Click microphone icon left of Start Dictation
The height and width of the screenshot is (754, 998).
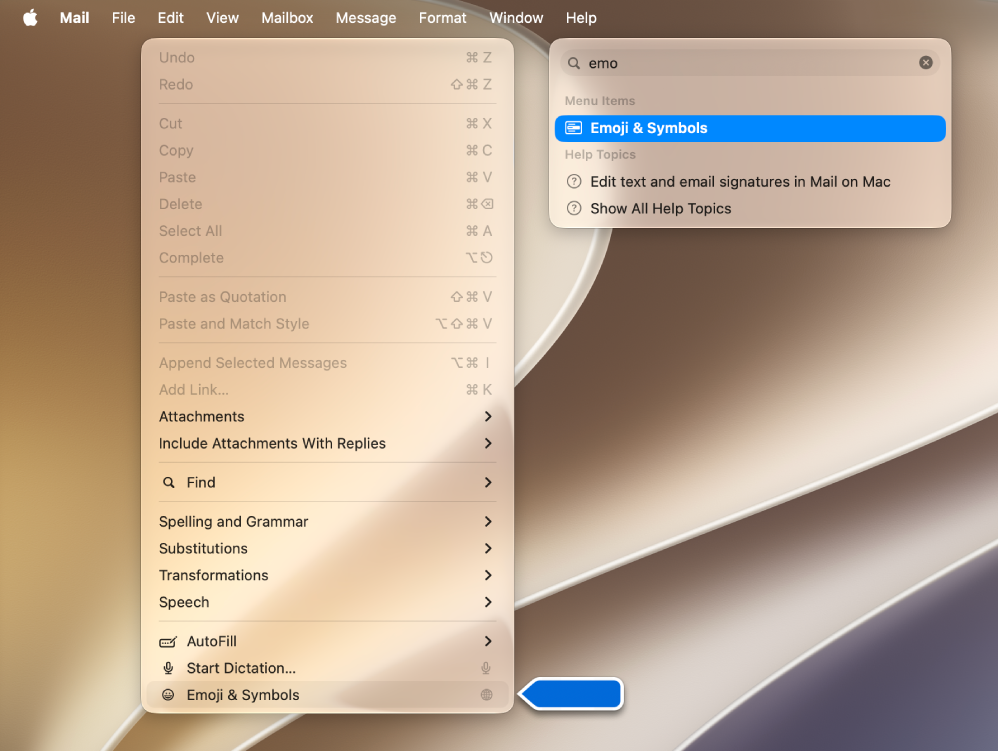click(x=168, y=668)
